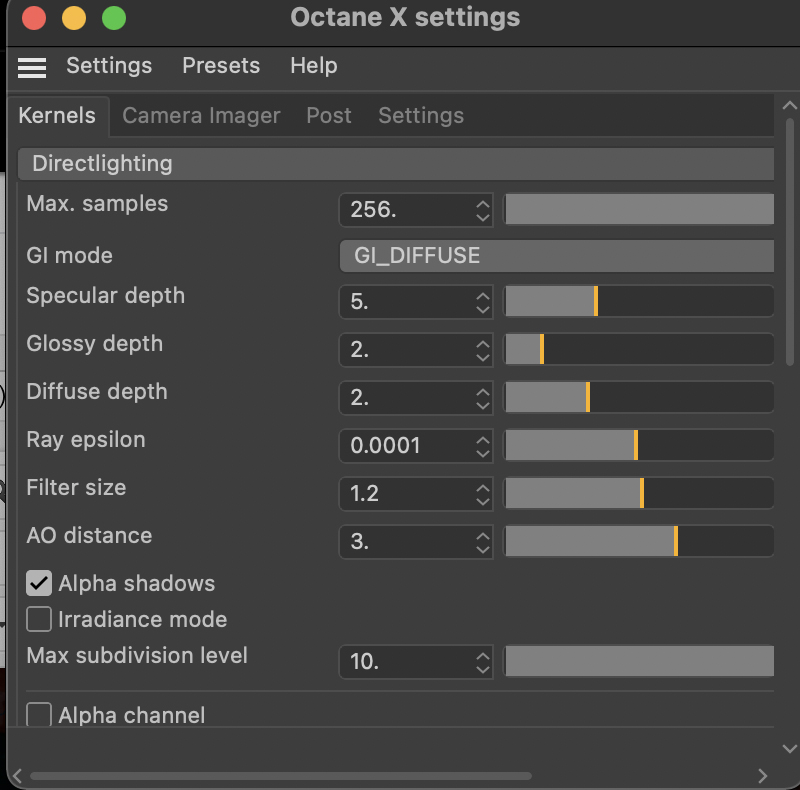Click the Ray epsilon stepper arrows
Viewport: 800px width, 790px height.
[483, 446]
